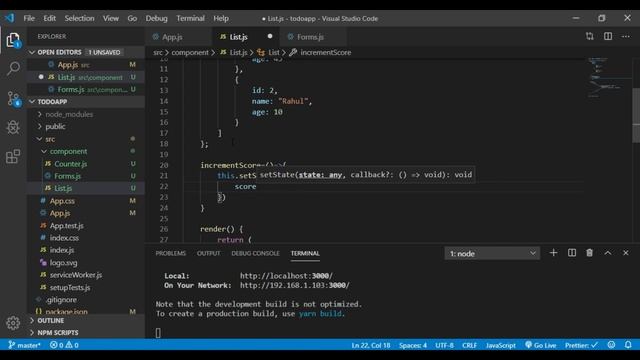This screenshot has height=360, width=640.
Task: Open App.css in the file tree
Action: (x=86, y=201)
